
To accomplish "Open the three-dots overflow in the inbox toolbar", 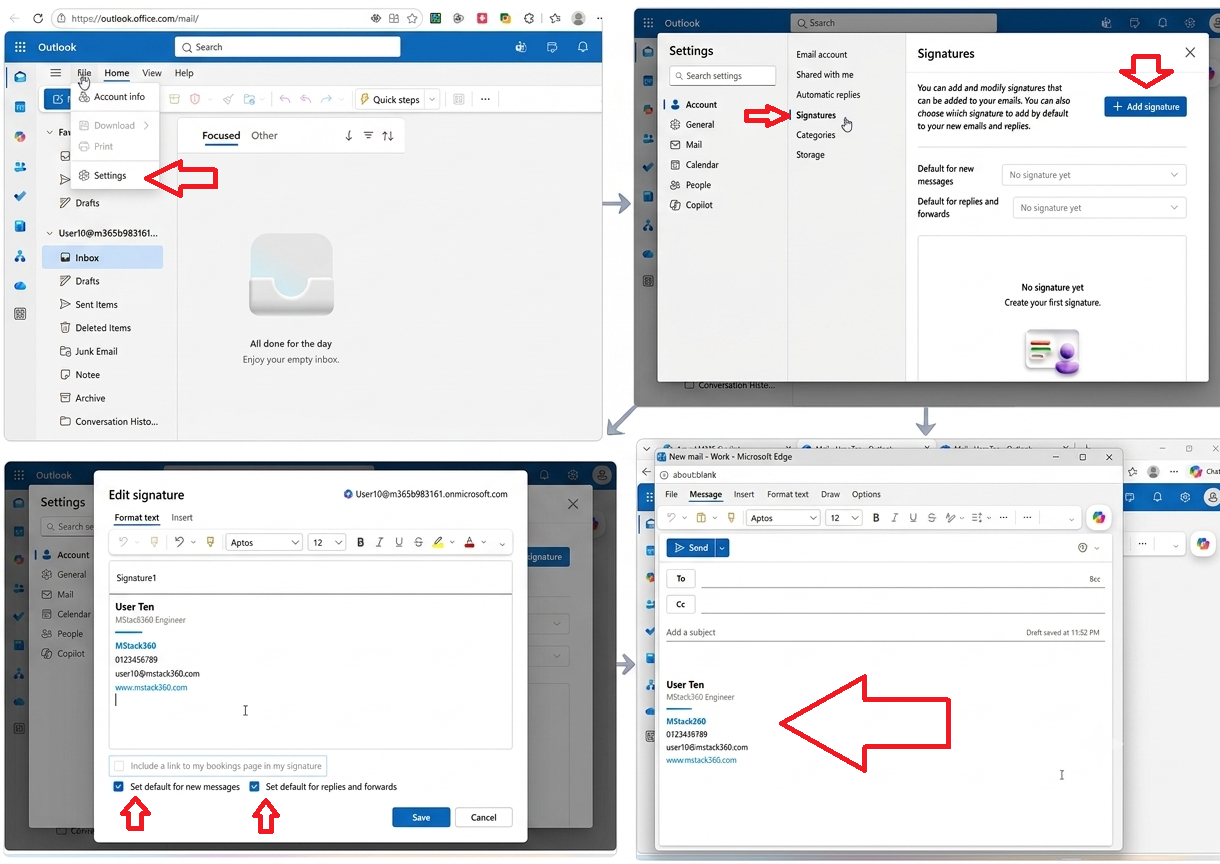I will tap(485, 99).
